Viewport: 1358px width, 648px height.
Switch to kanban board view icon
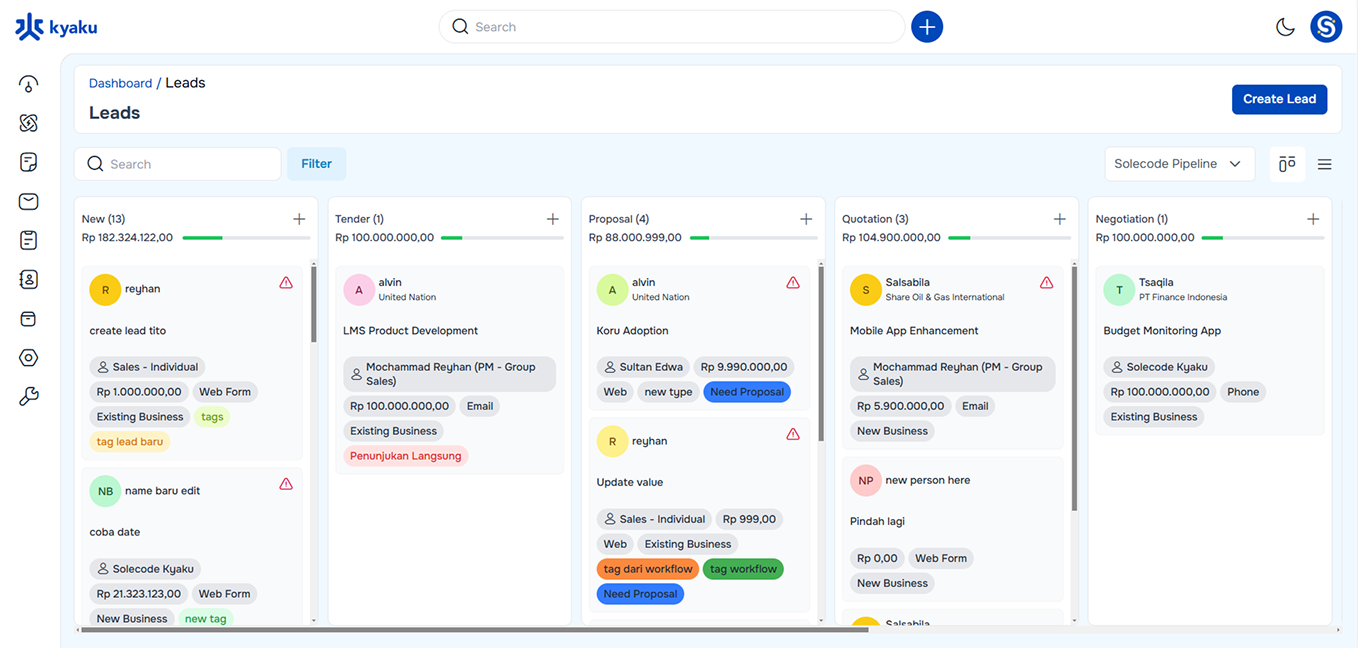1287,164
